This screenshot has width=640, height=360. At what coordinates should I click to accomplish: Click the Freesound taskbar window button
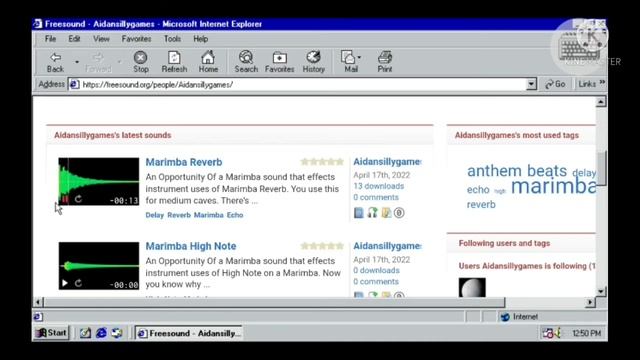189,333
